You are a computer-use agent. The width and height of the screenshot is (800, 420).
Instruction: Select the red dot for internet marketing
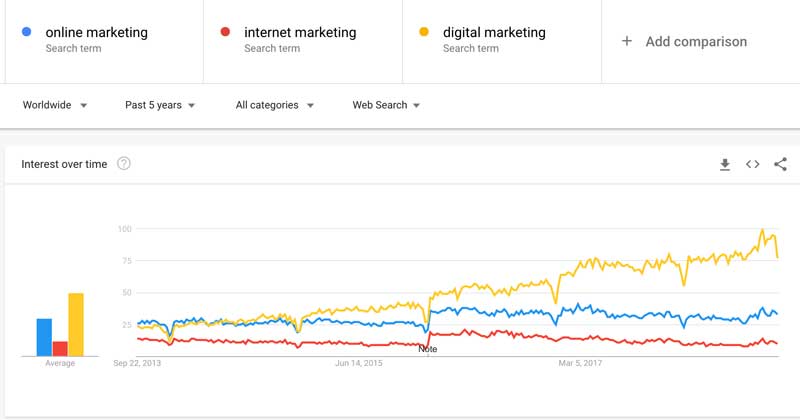click(225, 32)
